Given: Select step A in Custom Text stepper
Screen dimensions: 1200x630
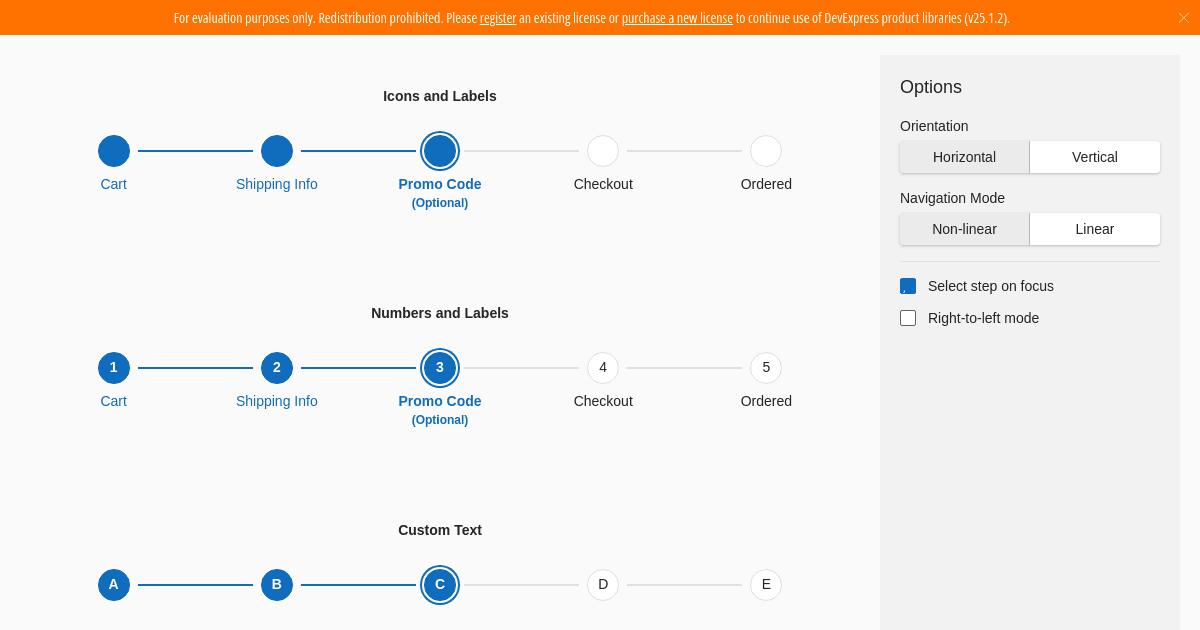Looking at the screenshot, I should 114,585.
